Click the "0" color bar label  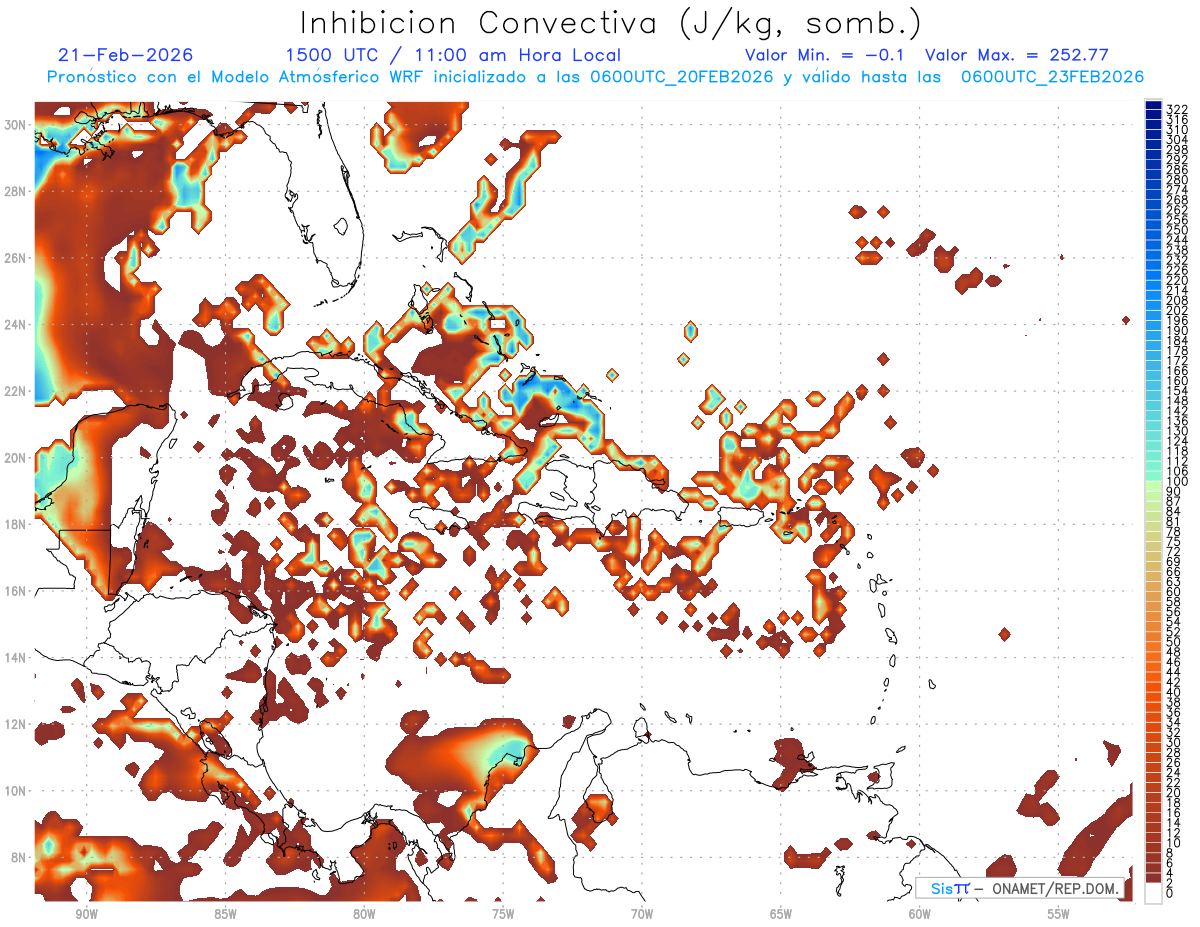tap(1170, 894)
